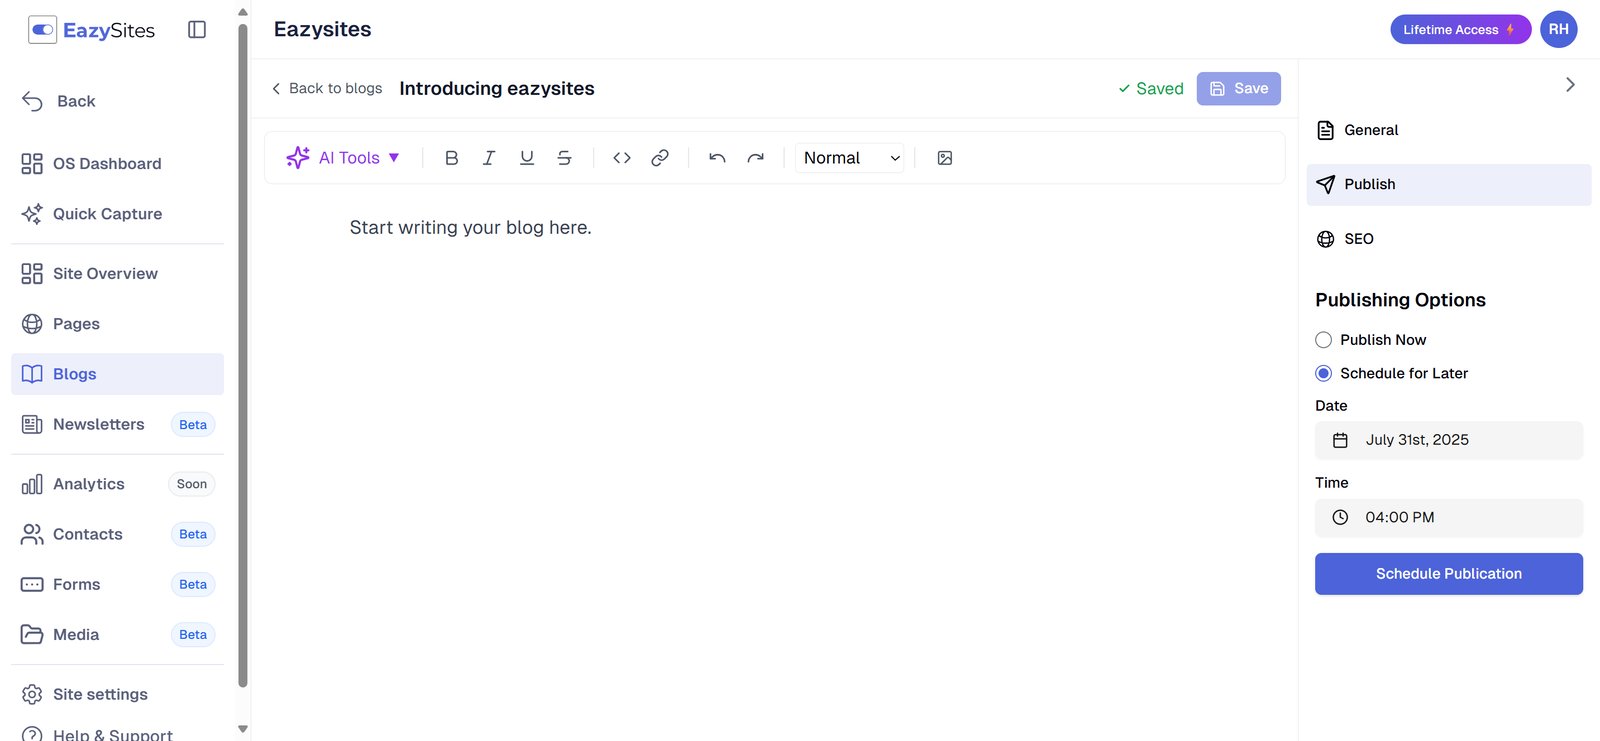Toggle strikethrough formatting
Viewport: 1600px width, 741px height.
(x=564, y=158)
